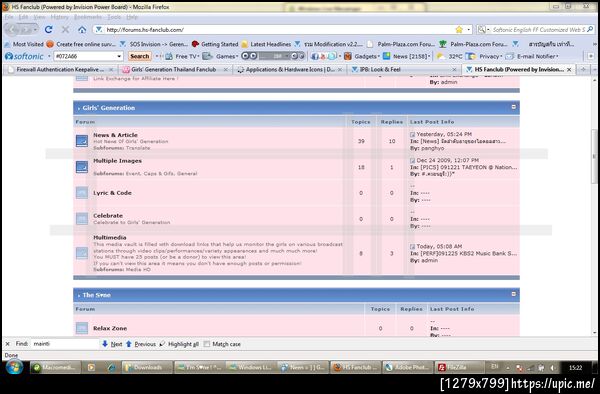Go to the Home page icon
Screen dimensions: 600x394
click(82, 29)
